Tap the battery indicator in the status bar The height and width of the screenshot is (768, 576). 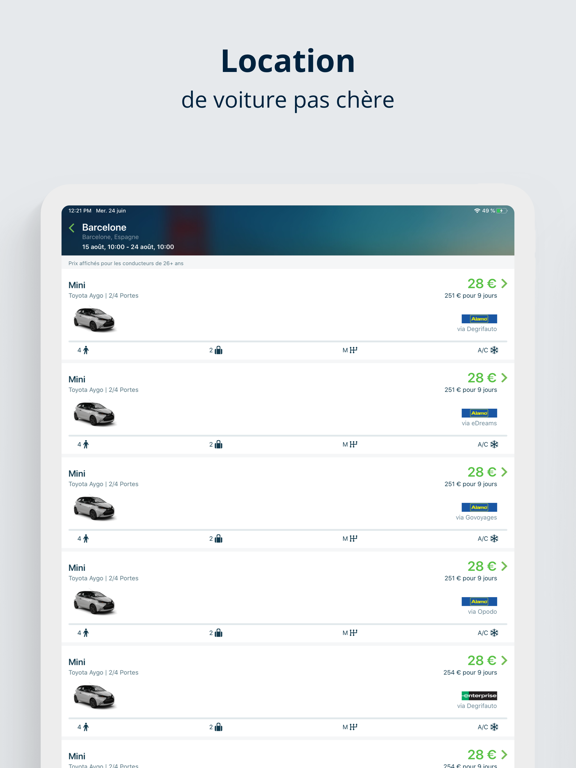[x=502, y=211]
